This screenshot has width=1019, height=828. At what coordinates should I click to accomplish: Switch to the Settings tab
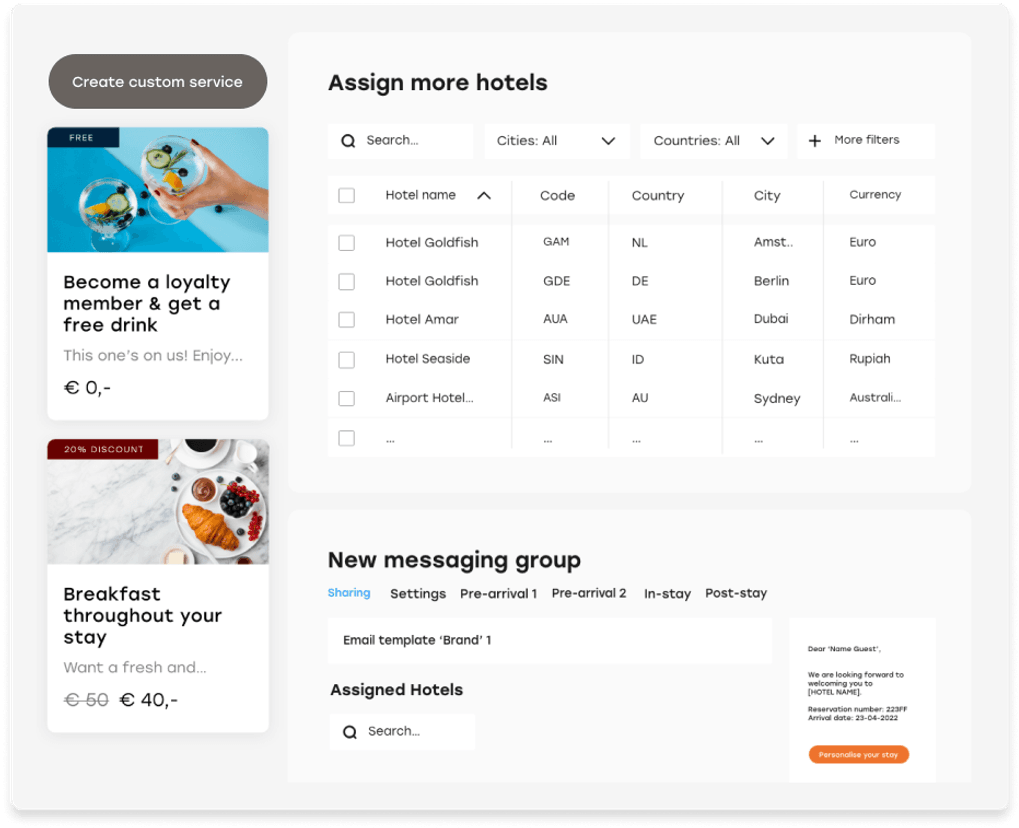(418, 594)
